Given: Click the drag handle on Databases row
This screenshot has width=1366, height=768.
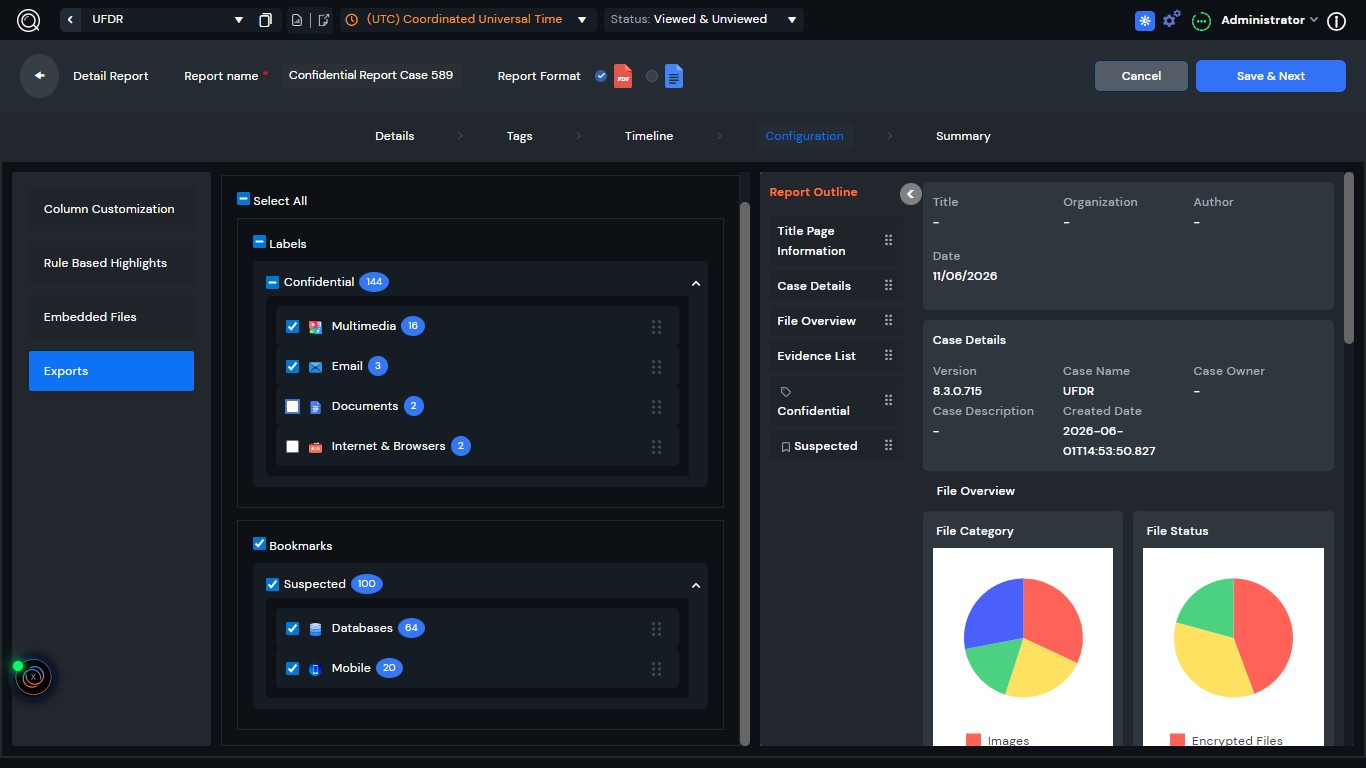Looking at the screenshot, I should click(656, 629).
